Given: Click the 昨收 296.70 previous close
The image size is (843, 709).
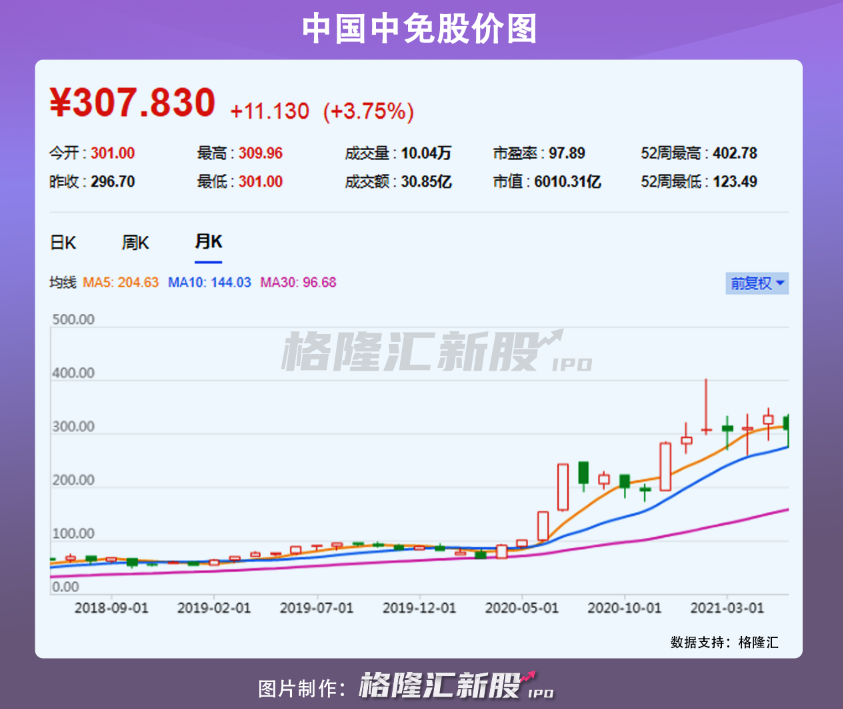Looking at the screenshot, I should click(92, 182).
